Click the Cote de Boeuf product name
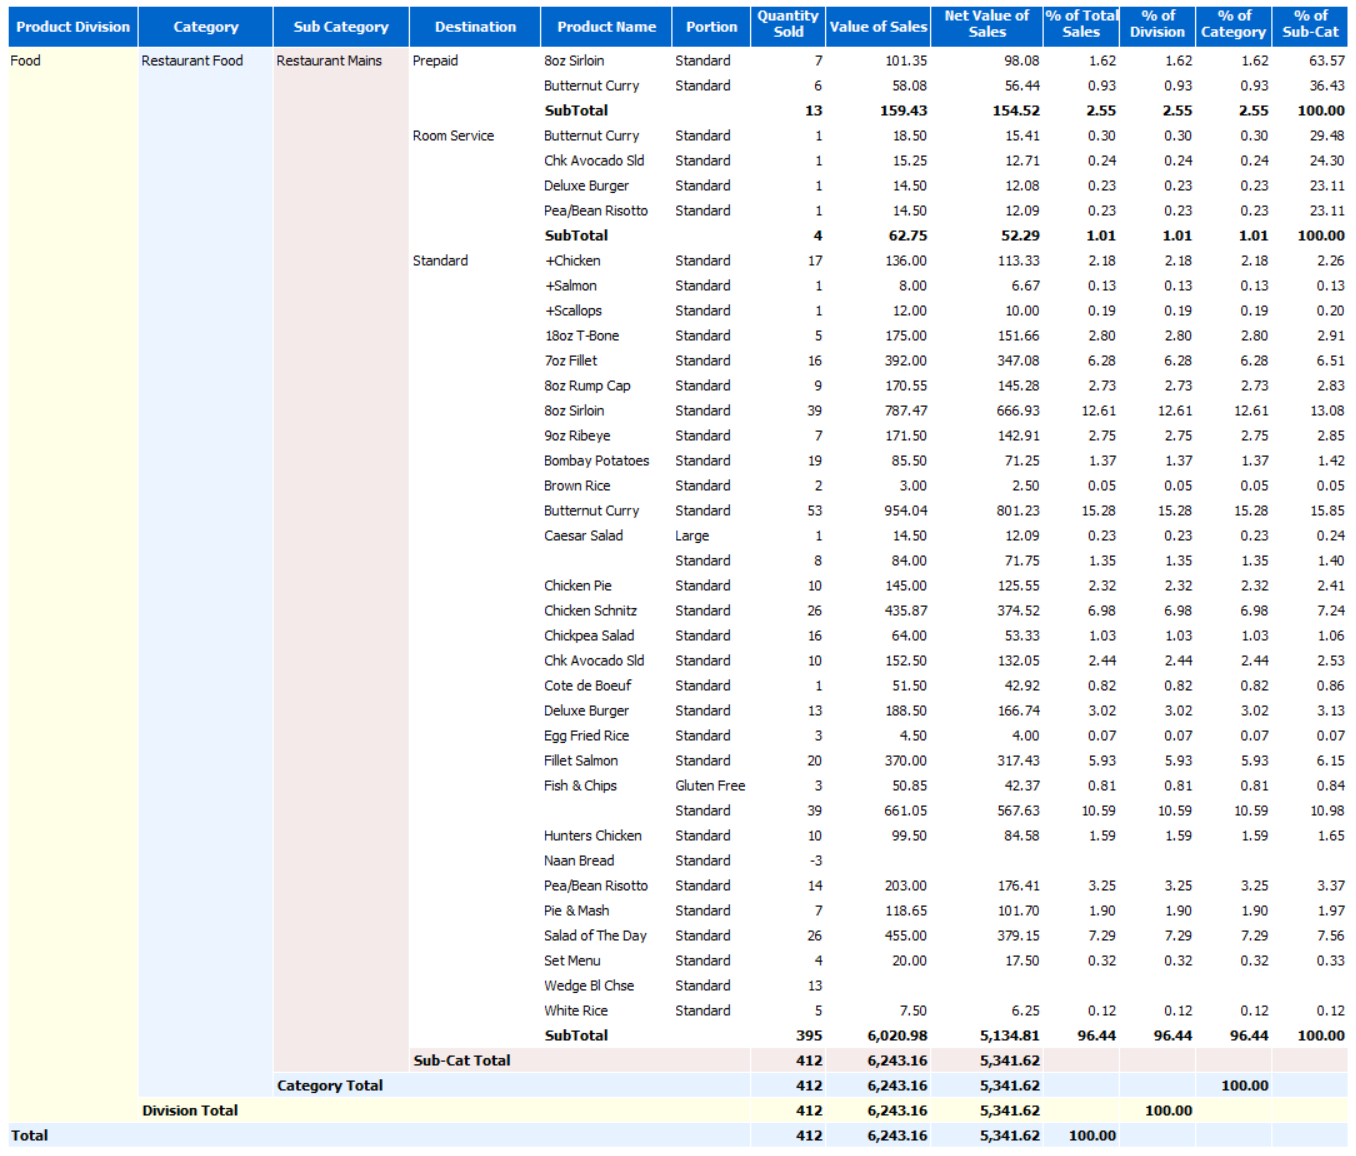 pyautogui.click(x=587, y=686)
